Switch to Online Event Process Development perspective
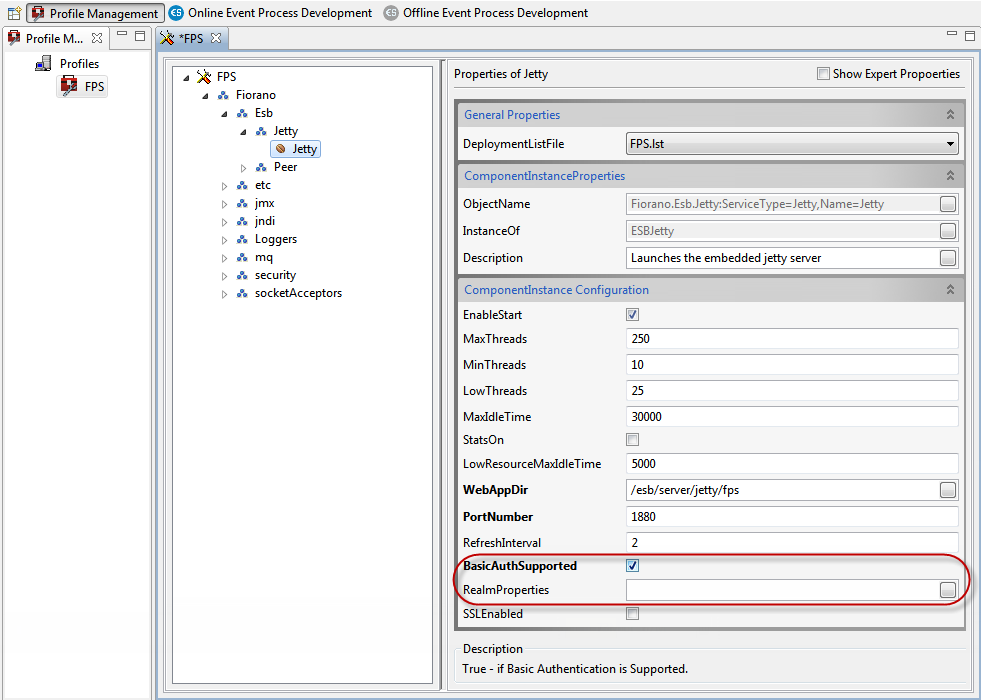 pos(270,13)
